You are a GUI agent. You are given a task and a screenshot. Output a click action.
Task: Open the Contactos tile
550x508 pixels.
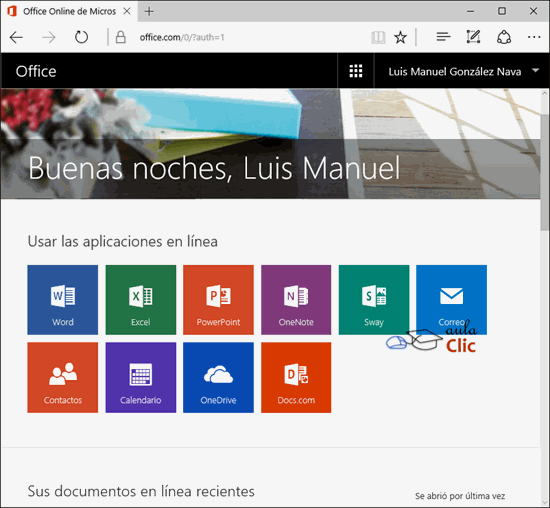[63, 377]
